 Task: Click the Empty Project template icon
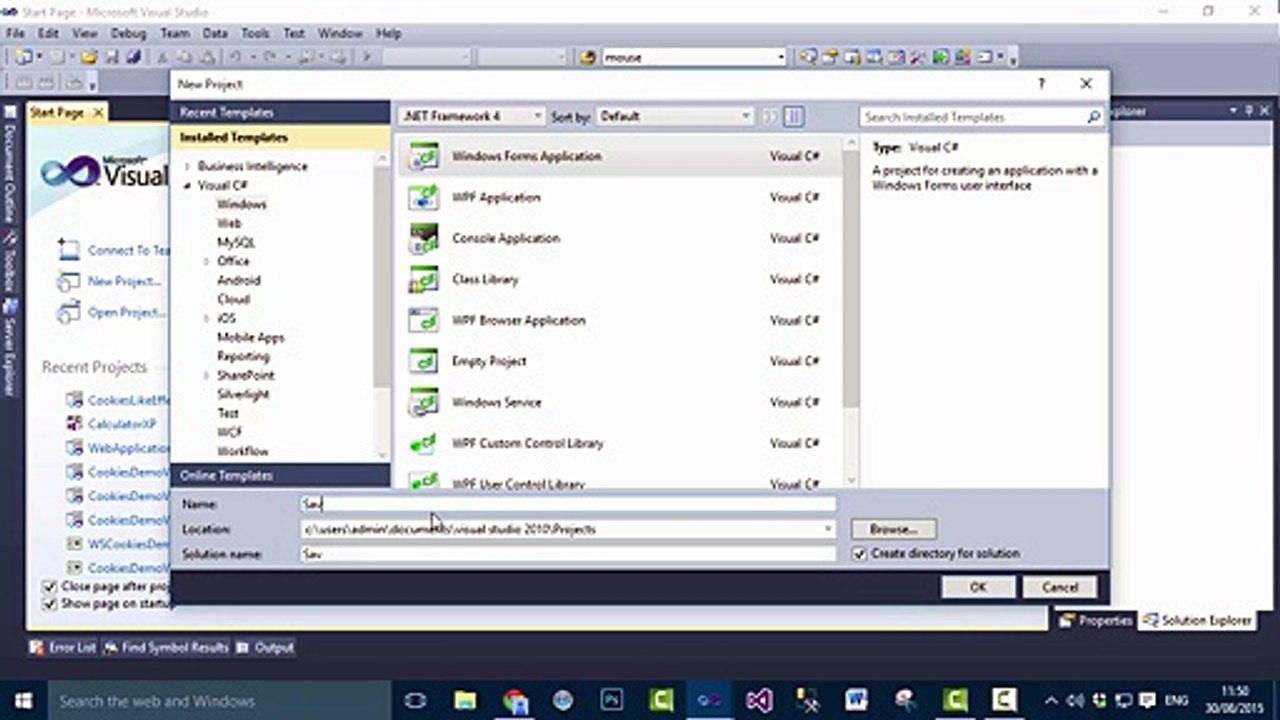point(424,362)
